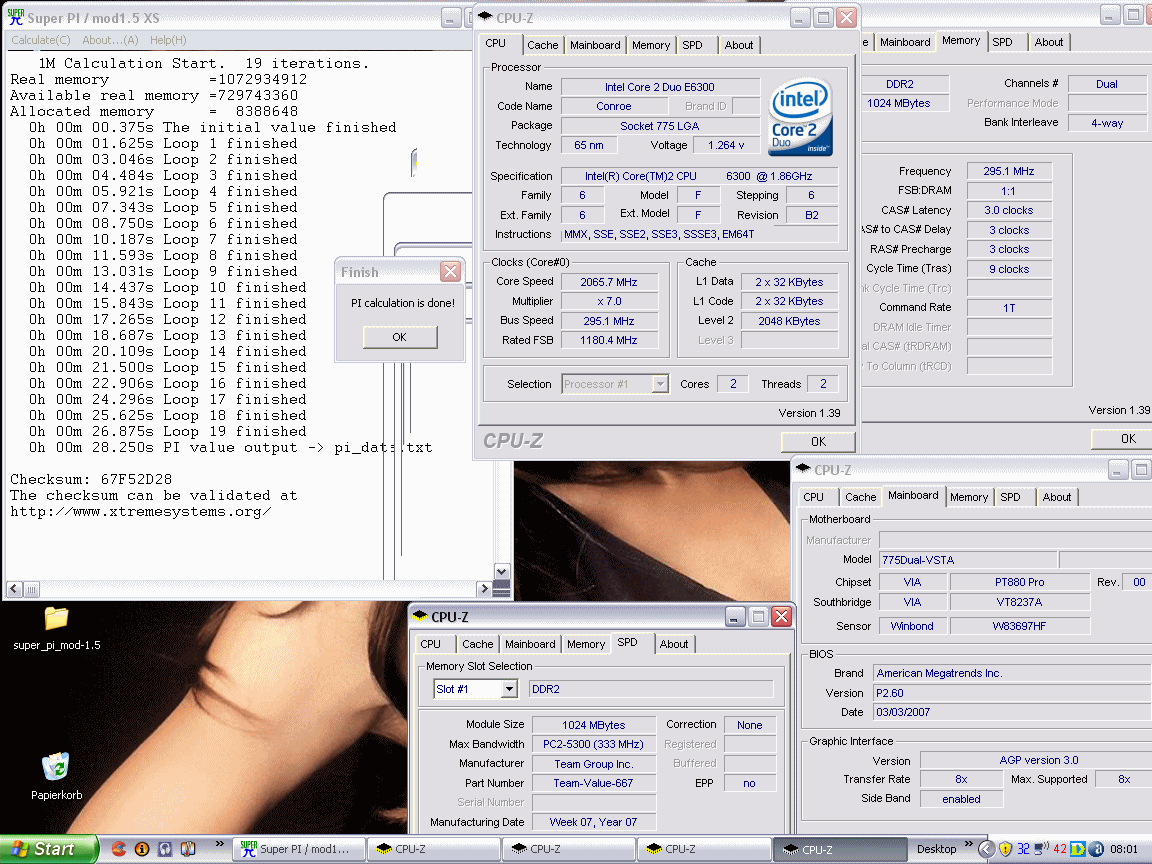Viewport: 1152px width, 864px height.
Task: Click the Super PI scroll left arrow
Action: click(14, 588)
